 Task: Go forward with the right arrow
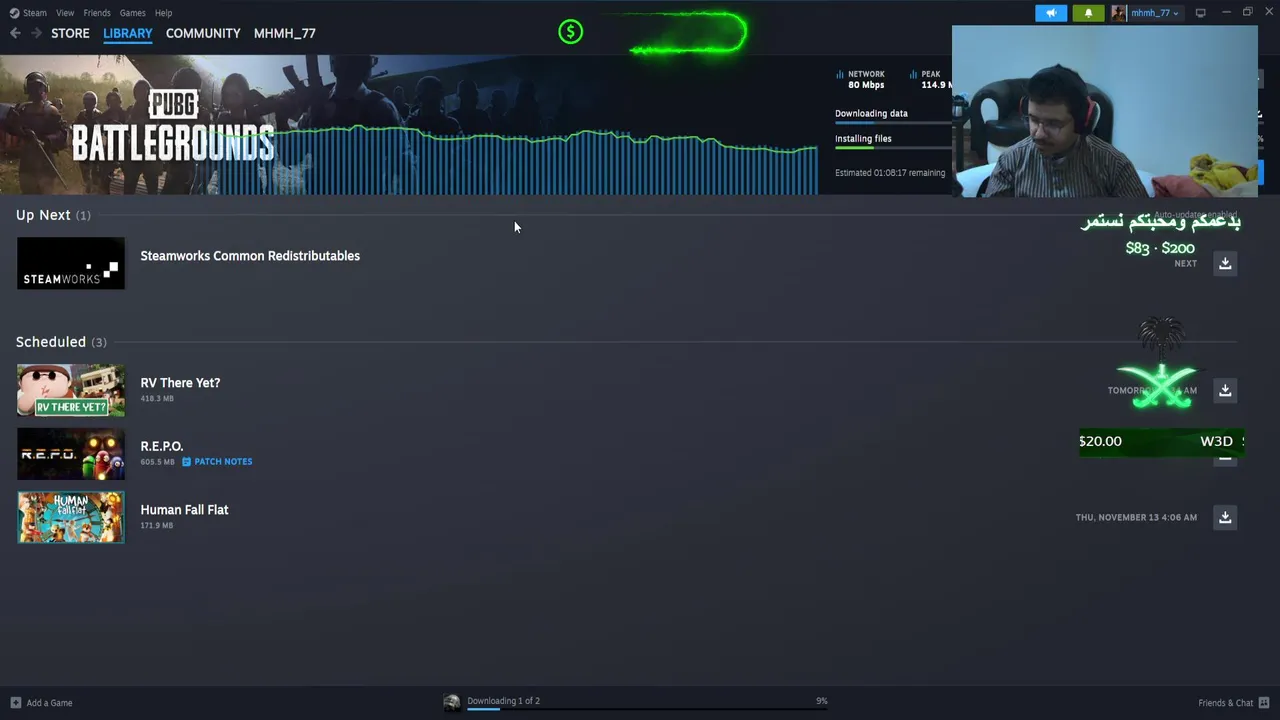pos(36,33)
